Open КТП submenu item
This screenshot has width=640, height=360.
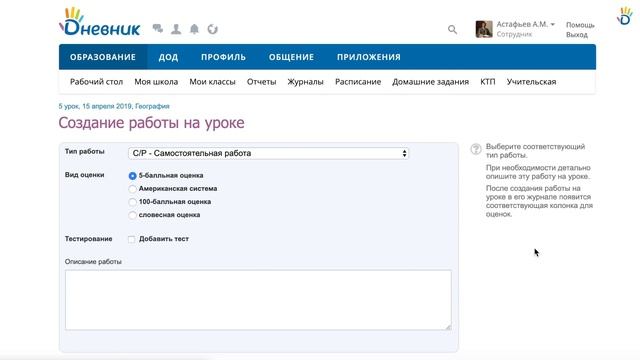click(488, 82)
